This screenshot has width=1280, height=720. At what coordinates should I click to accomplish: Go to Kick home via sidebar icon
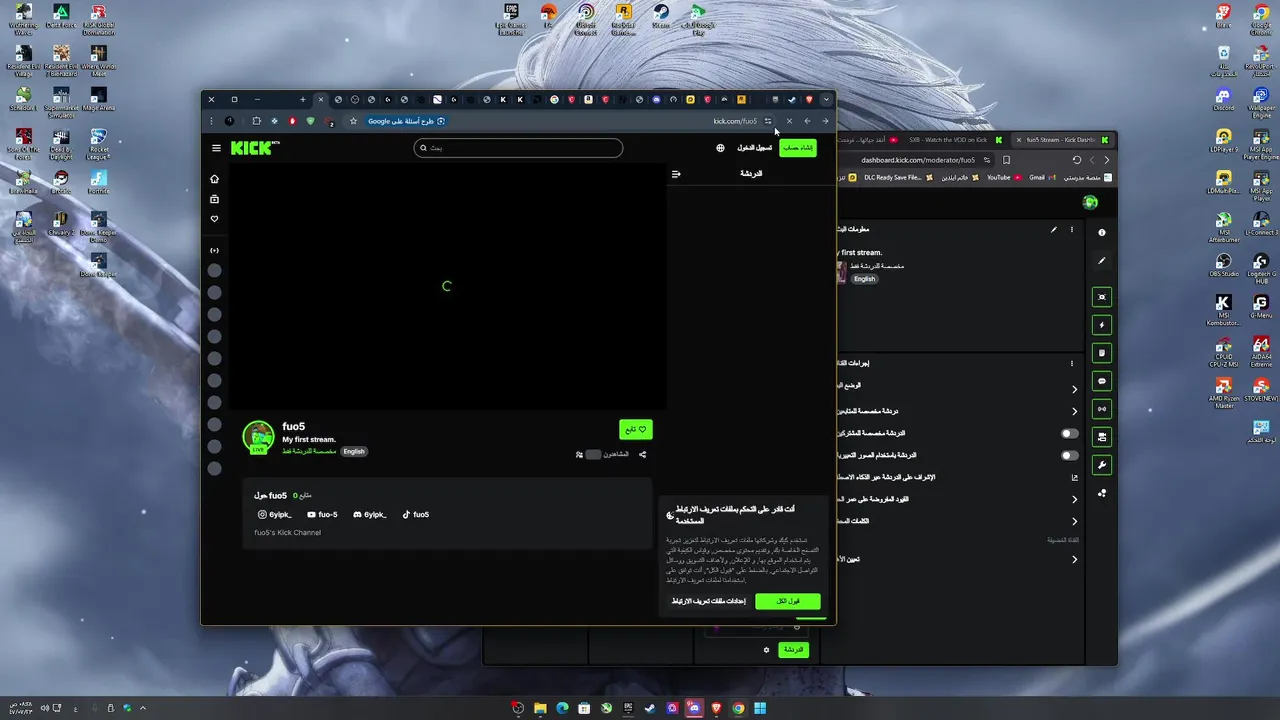[x=214, y=179]
